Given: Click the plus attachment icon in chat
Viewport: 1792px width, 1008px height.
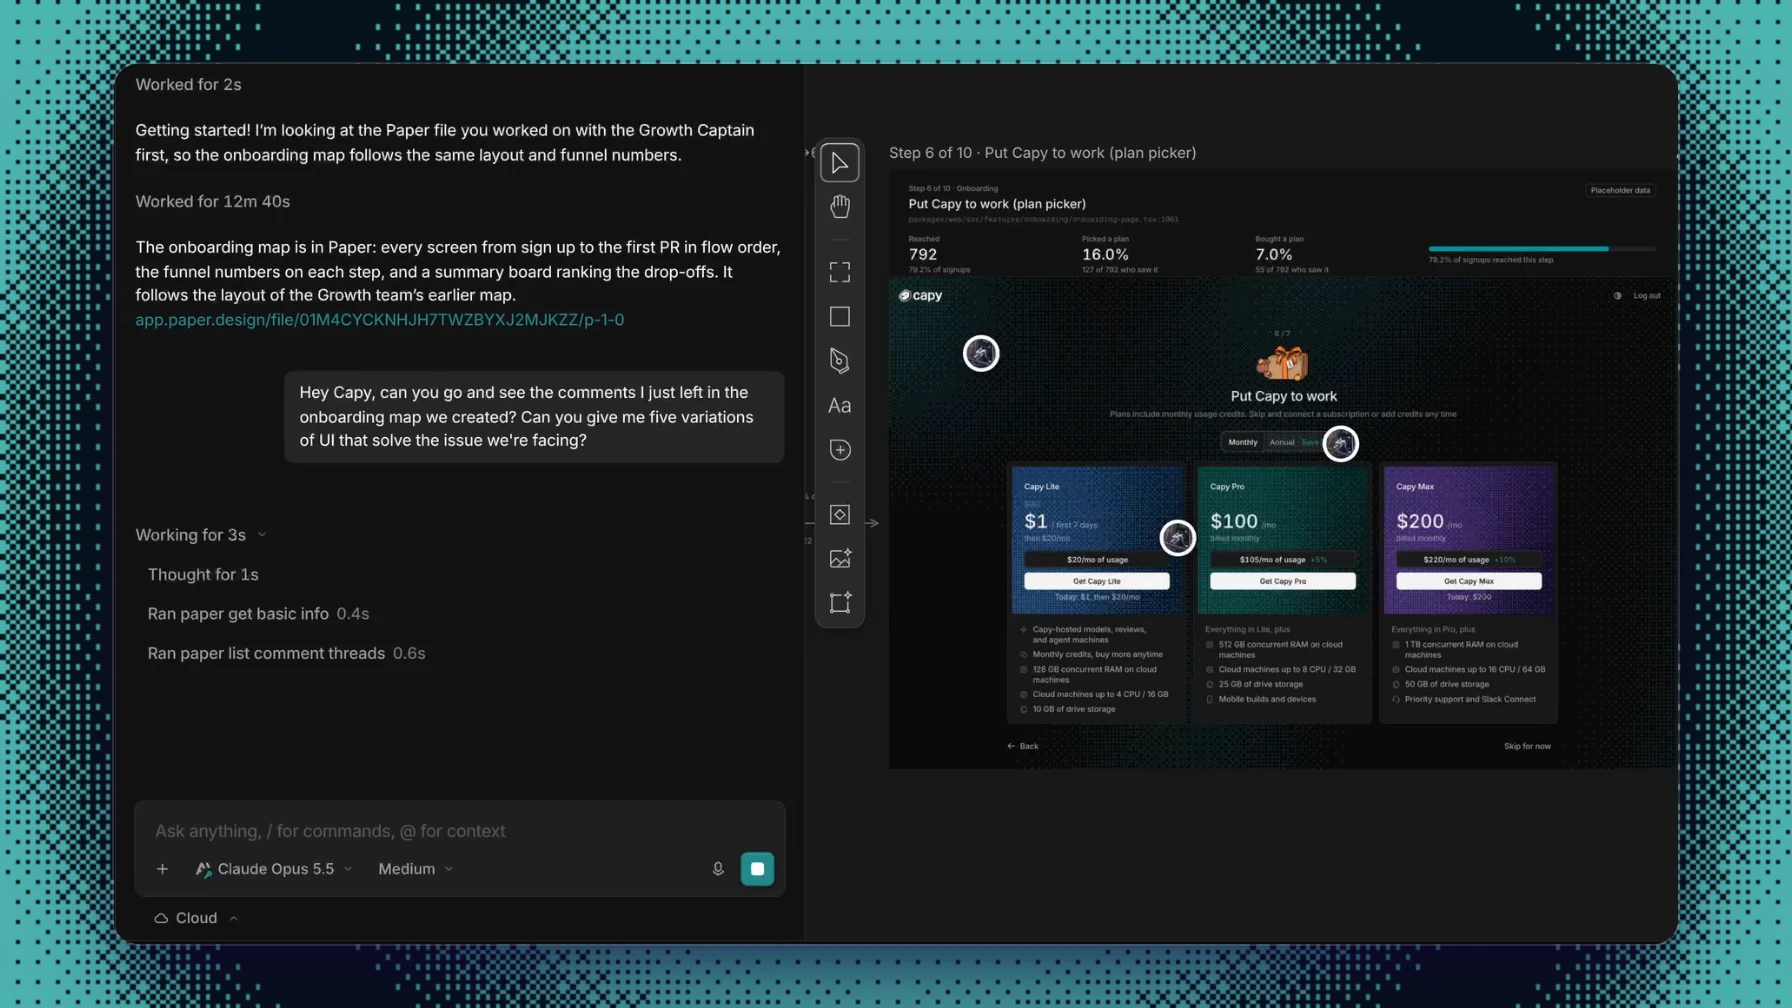Looking at the screenshot, I should tap(162, 869).
